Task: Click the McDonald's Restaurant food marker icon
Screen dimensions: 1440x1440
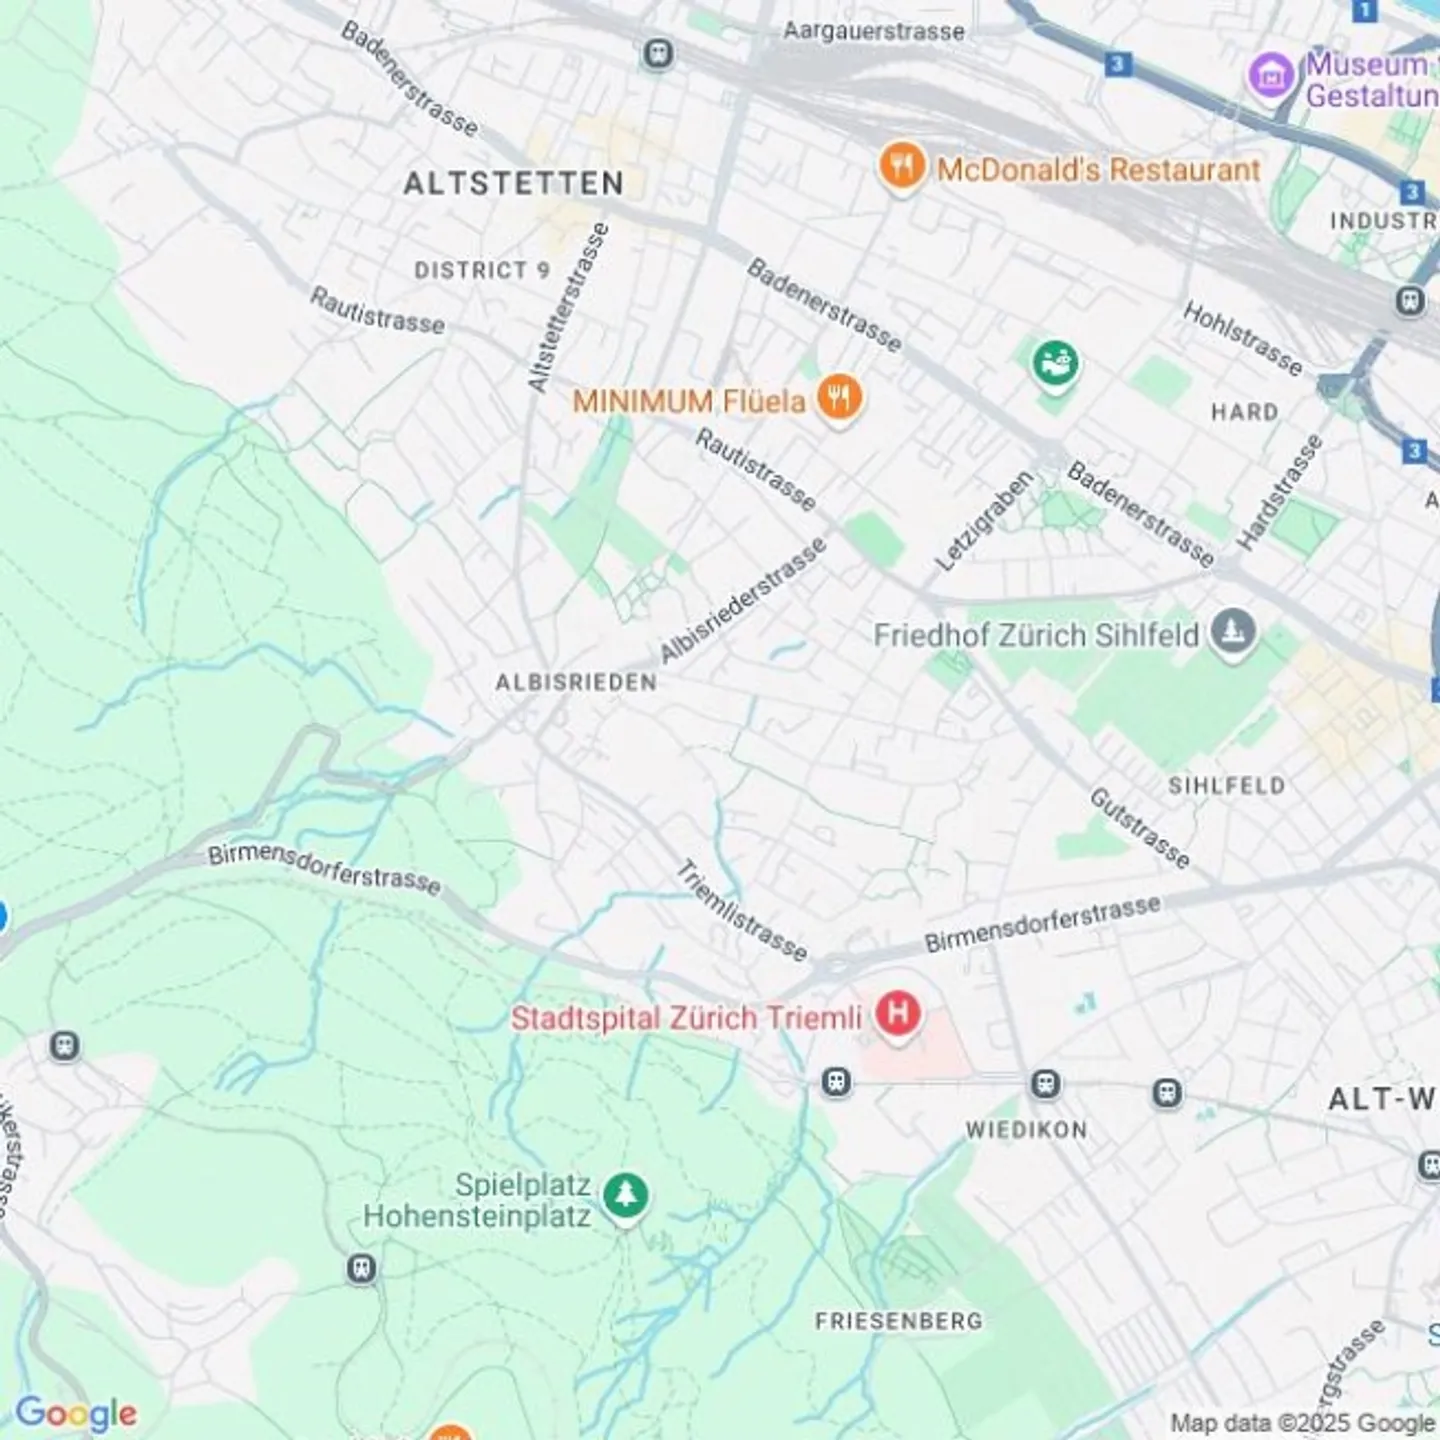Action: 901,166
